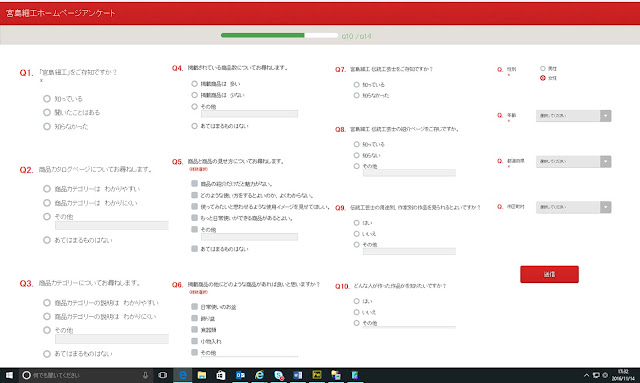Screen dimensions: 640x383
Task: Click the Q3 その他 text field
Action: [x=112, y=339]
